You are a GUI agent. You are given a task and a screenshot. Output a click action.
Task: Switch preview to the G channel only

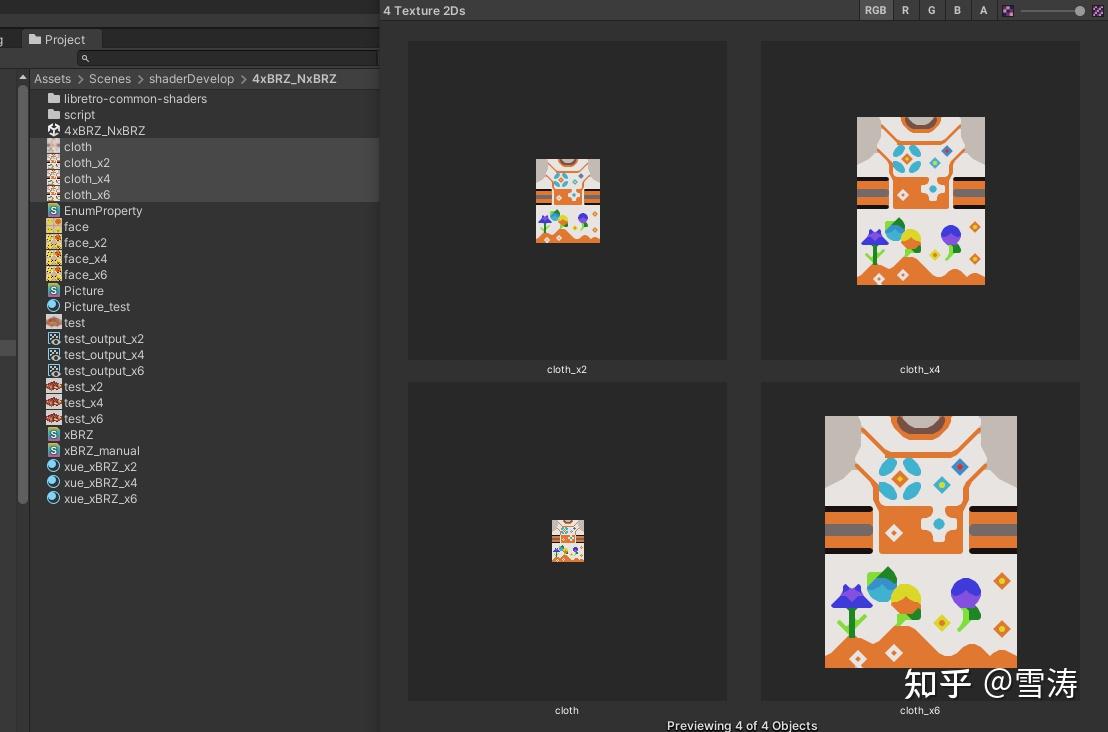pyautogui.click(x=931, y=10)
